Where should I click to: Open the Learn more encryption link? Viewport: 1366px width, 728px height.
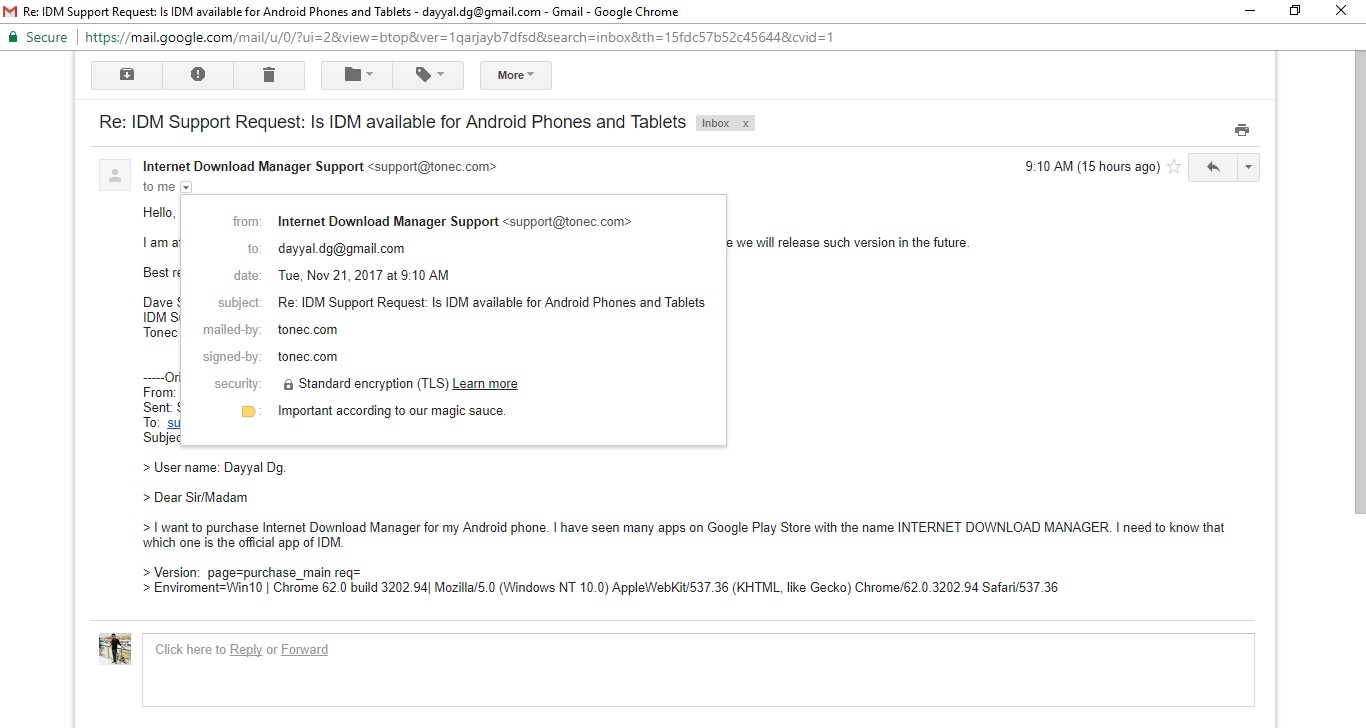pyautogui.click(x=485, y=383)
